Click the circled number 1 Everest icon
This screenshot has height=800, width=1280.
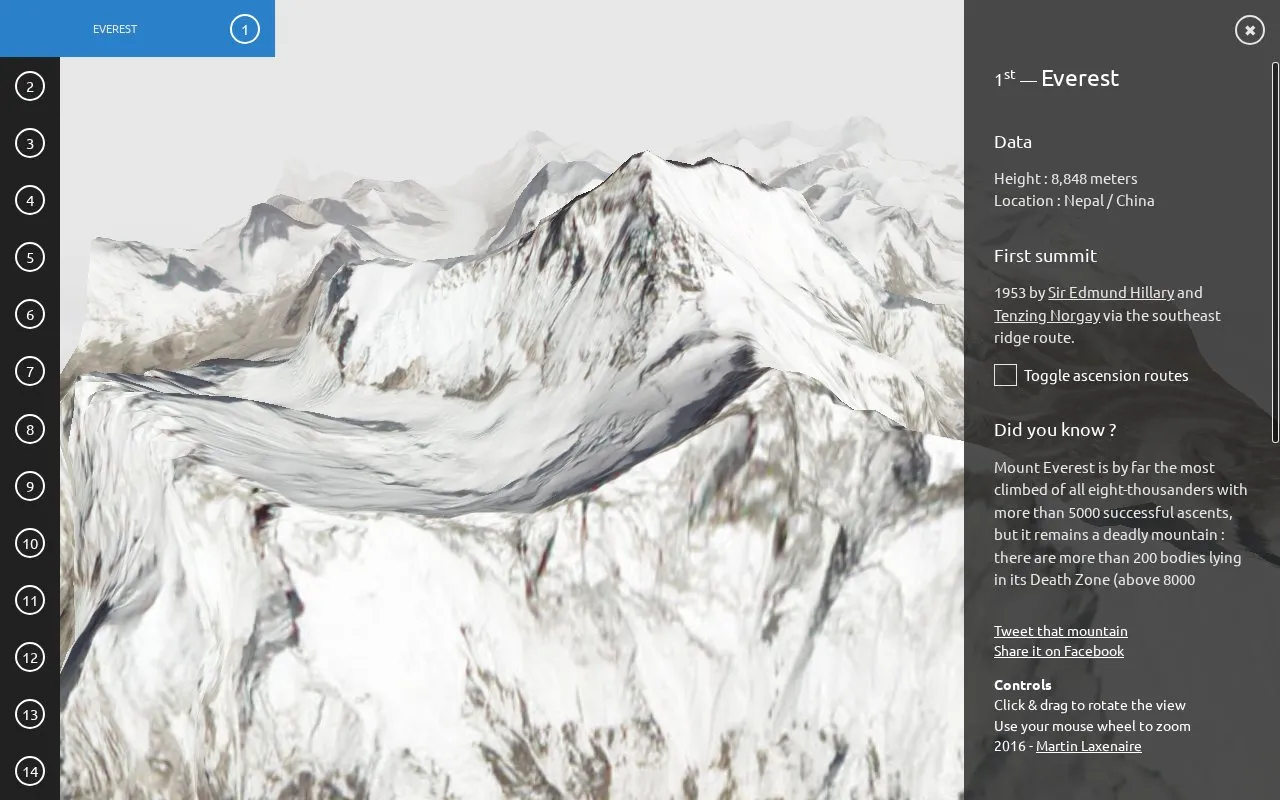point(245,29)
